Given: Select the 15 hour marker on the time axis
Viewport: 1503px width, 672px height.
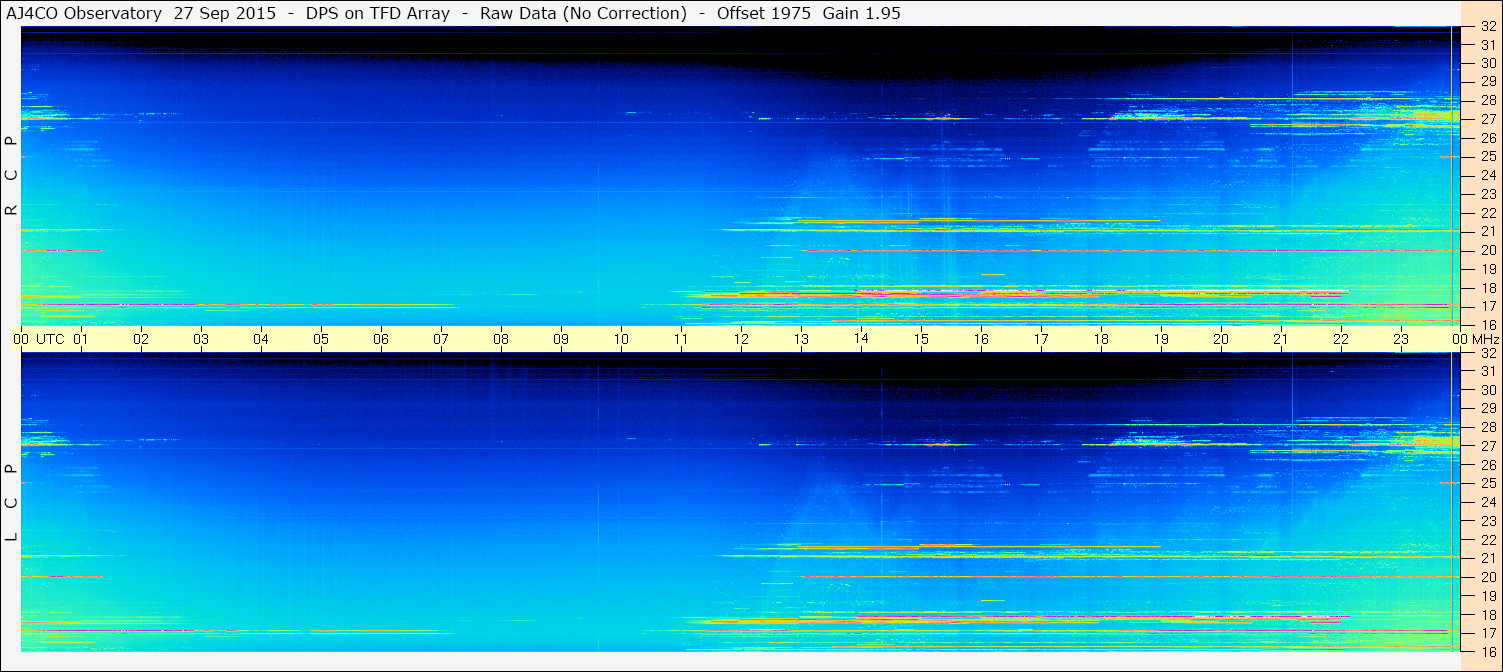Looking at the screenshot, I should (921, 339).
